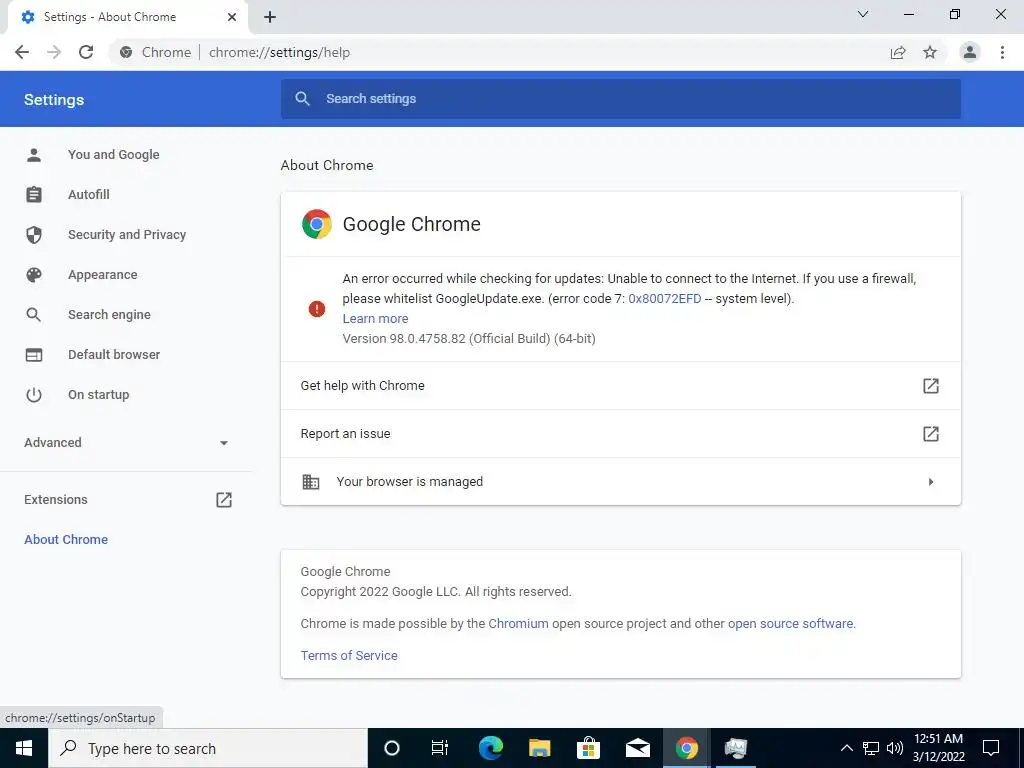The width and height of the screenshot is (1024, 768).
Task: Open Extensions from the sidebar
Action: click(56, 500)
